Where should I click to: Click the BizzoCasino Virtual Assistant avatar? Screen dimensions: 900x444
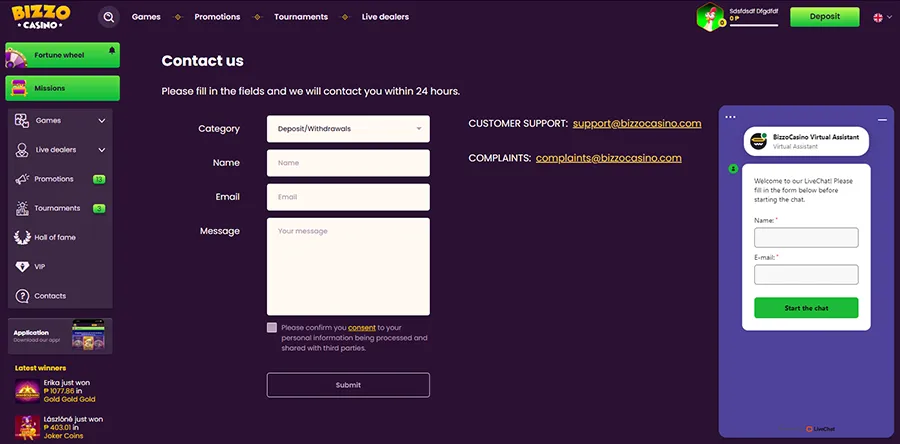tap(758, 141)
